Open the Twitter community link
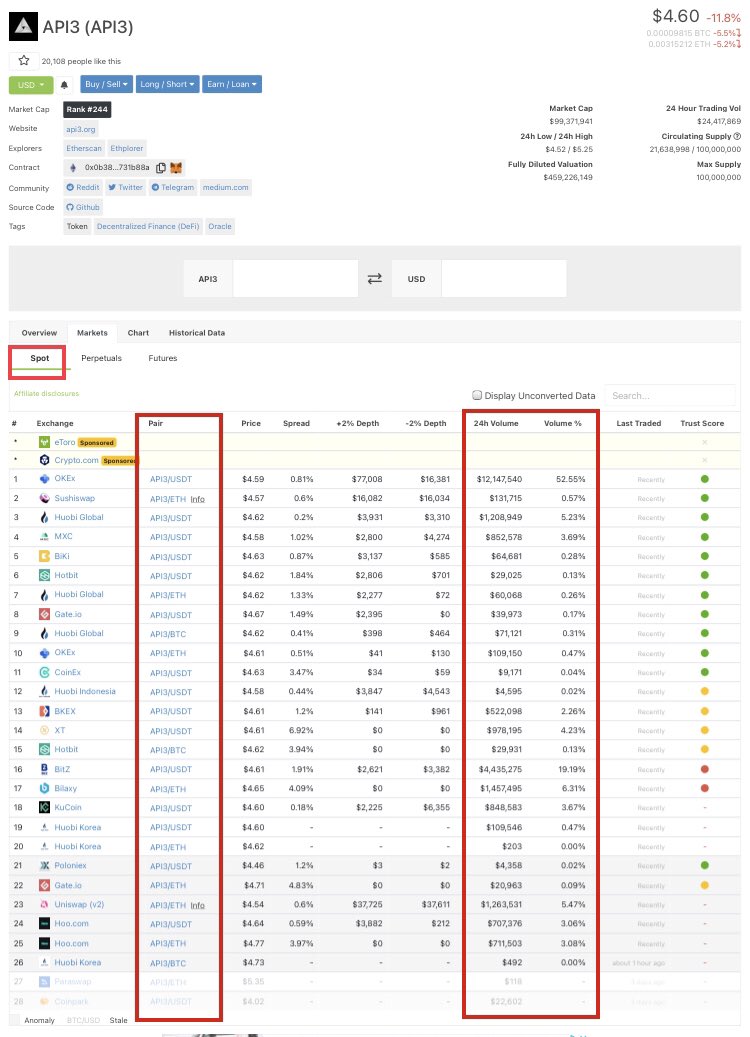The image size is (750, 1037). tap(125, 187)
